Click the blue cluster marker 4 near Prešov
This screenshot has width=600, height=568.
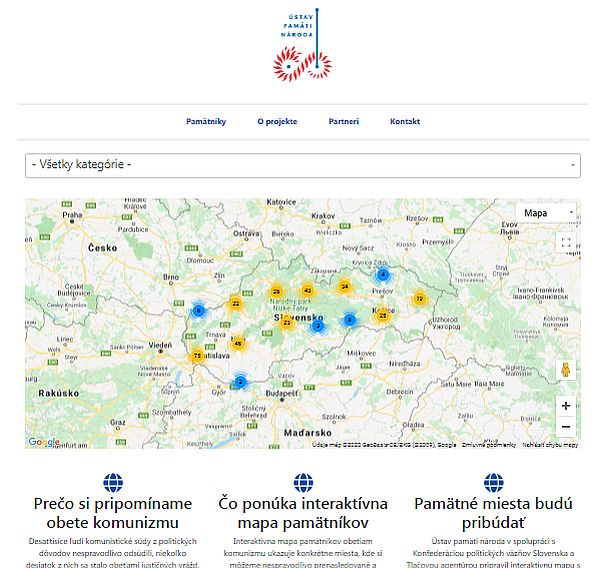click(383, 275)
